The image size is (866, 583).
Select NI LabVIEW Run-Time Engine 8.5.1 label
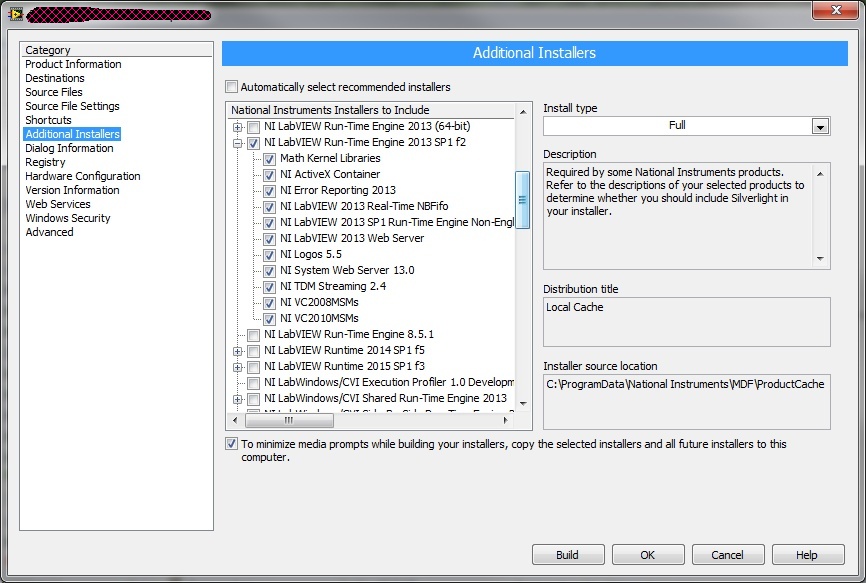pos(349,334)
